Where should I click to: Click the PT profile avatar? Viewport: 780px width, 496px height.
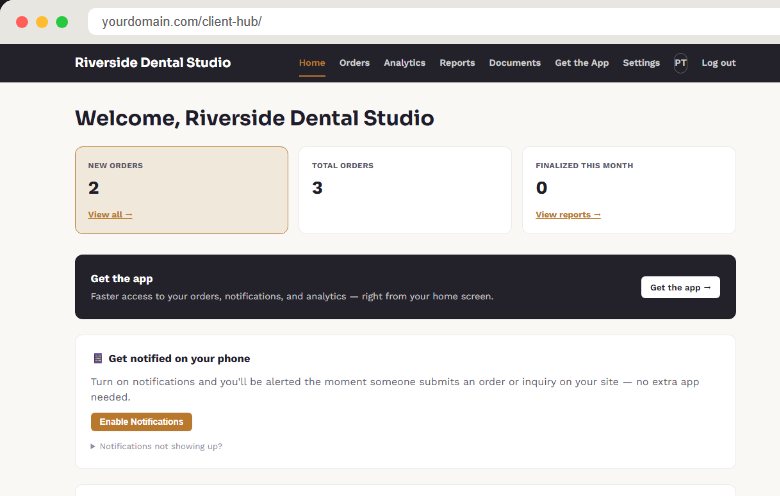681,63
